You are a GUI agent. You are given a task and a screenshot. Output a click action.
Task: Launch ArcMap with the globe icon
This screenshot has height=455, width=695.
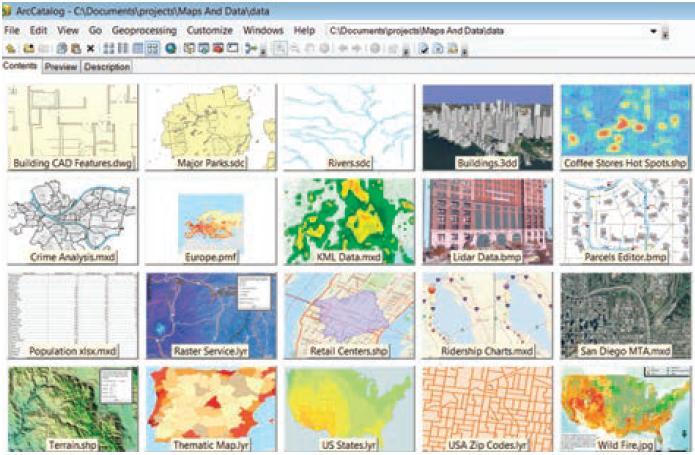point(171,48)
